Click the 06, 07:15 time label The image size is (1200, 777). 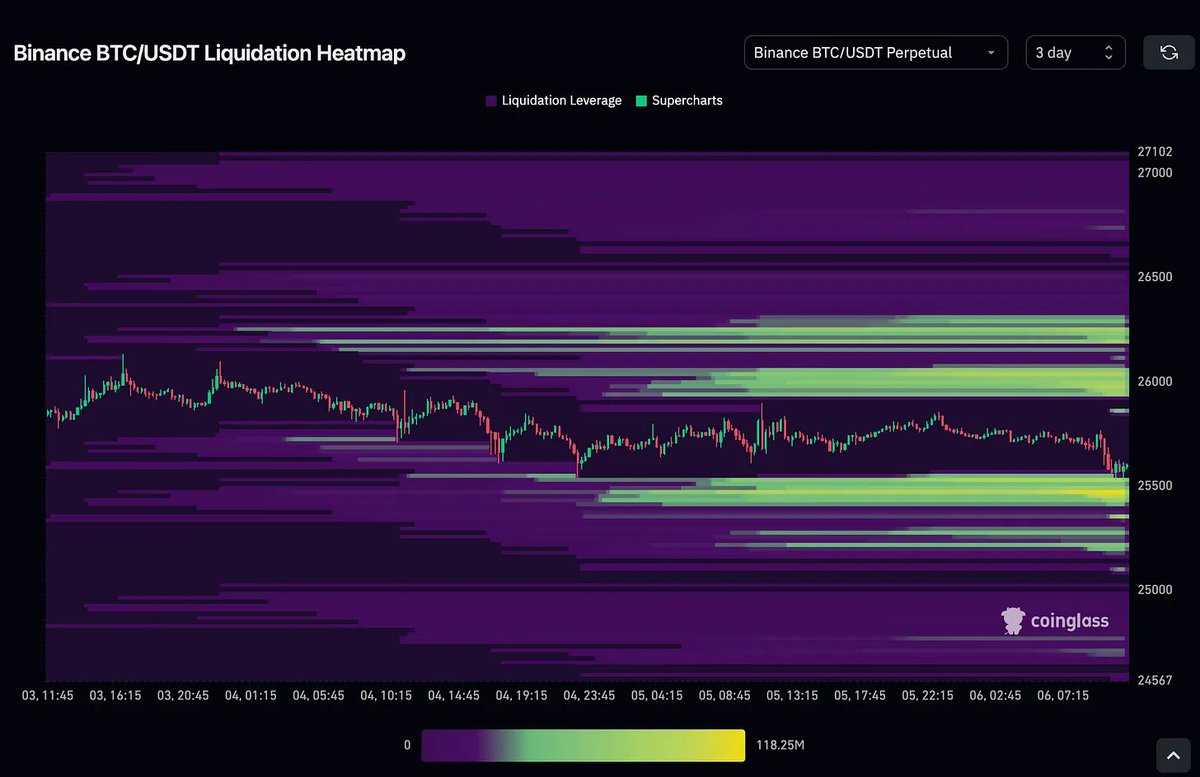click(1064, 695)
